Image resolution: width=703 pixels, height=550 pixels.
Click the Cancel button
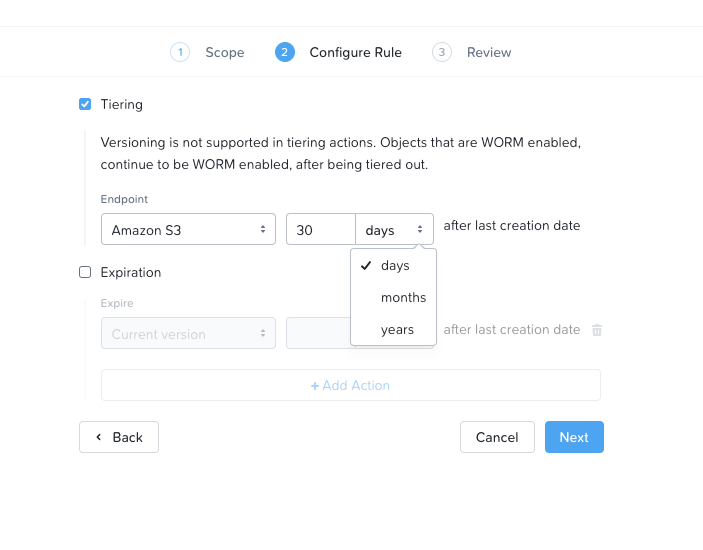coord(497,437)
